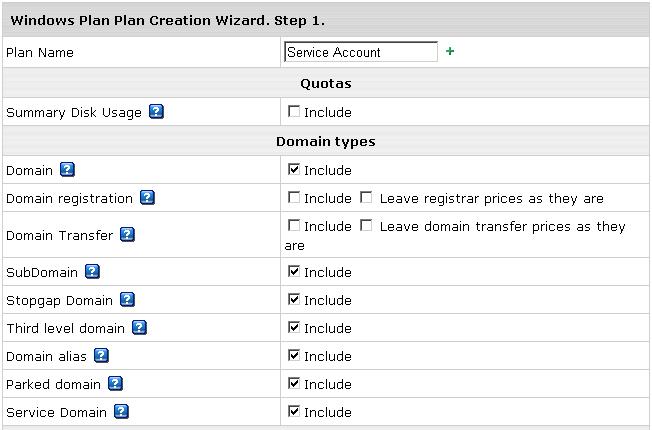652x430 pixels.
Task: Open help next to Parked domain
Action: click(x=115, y=383)
